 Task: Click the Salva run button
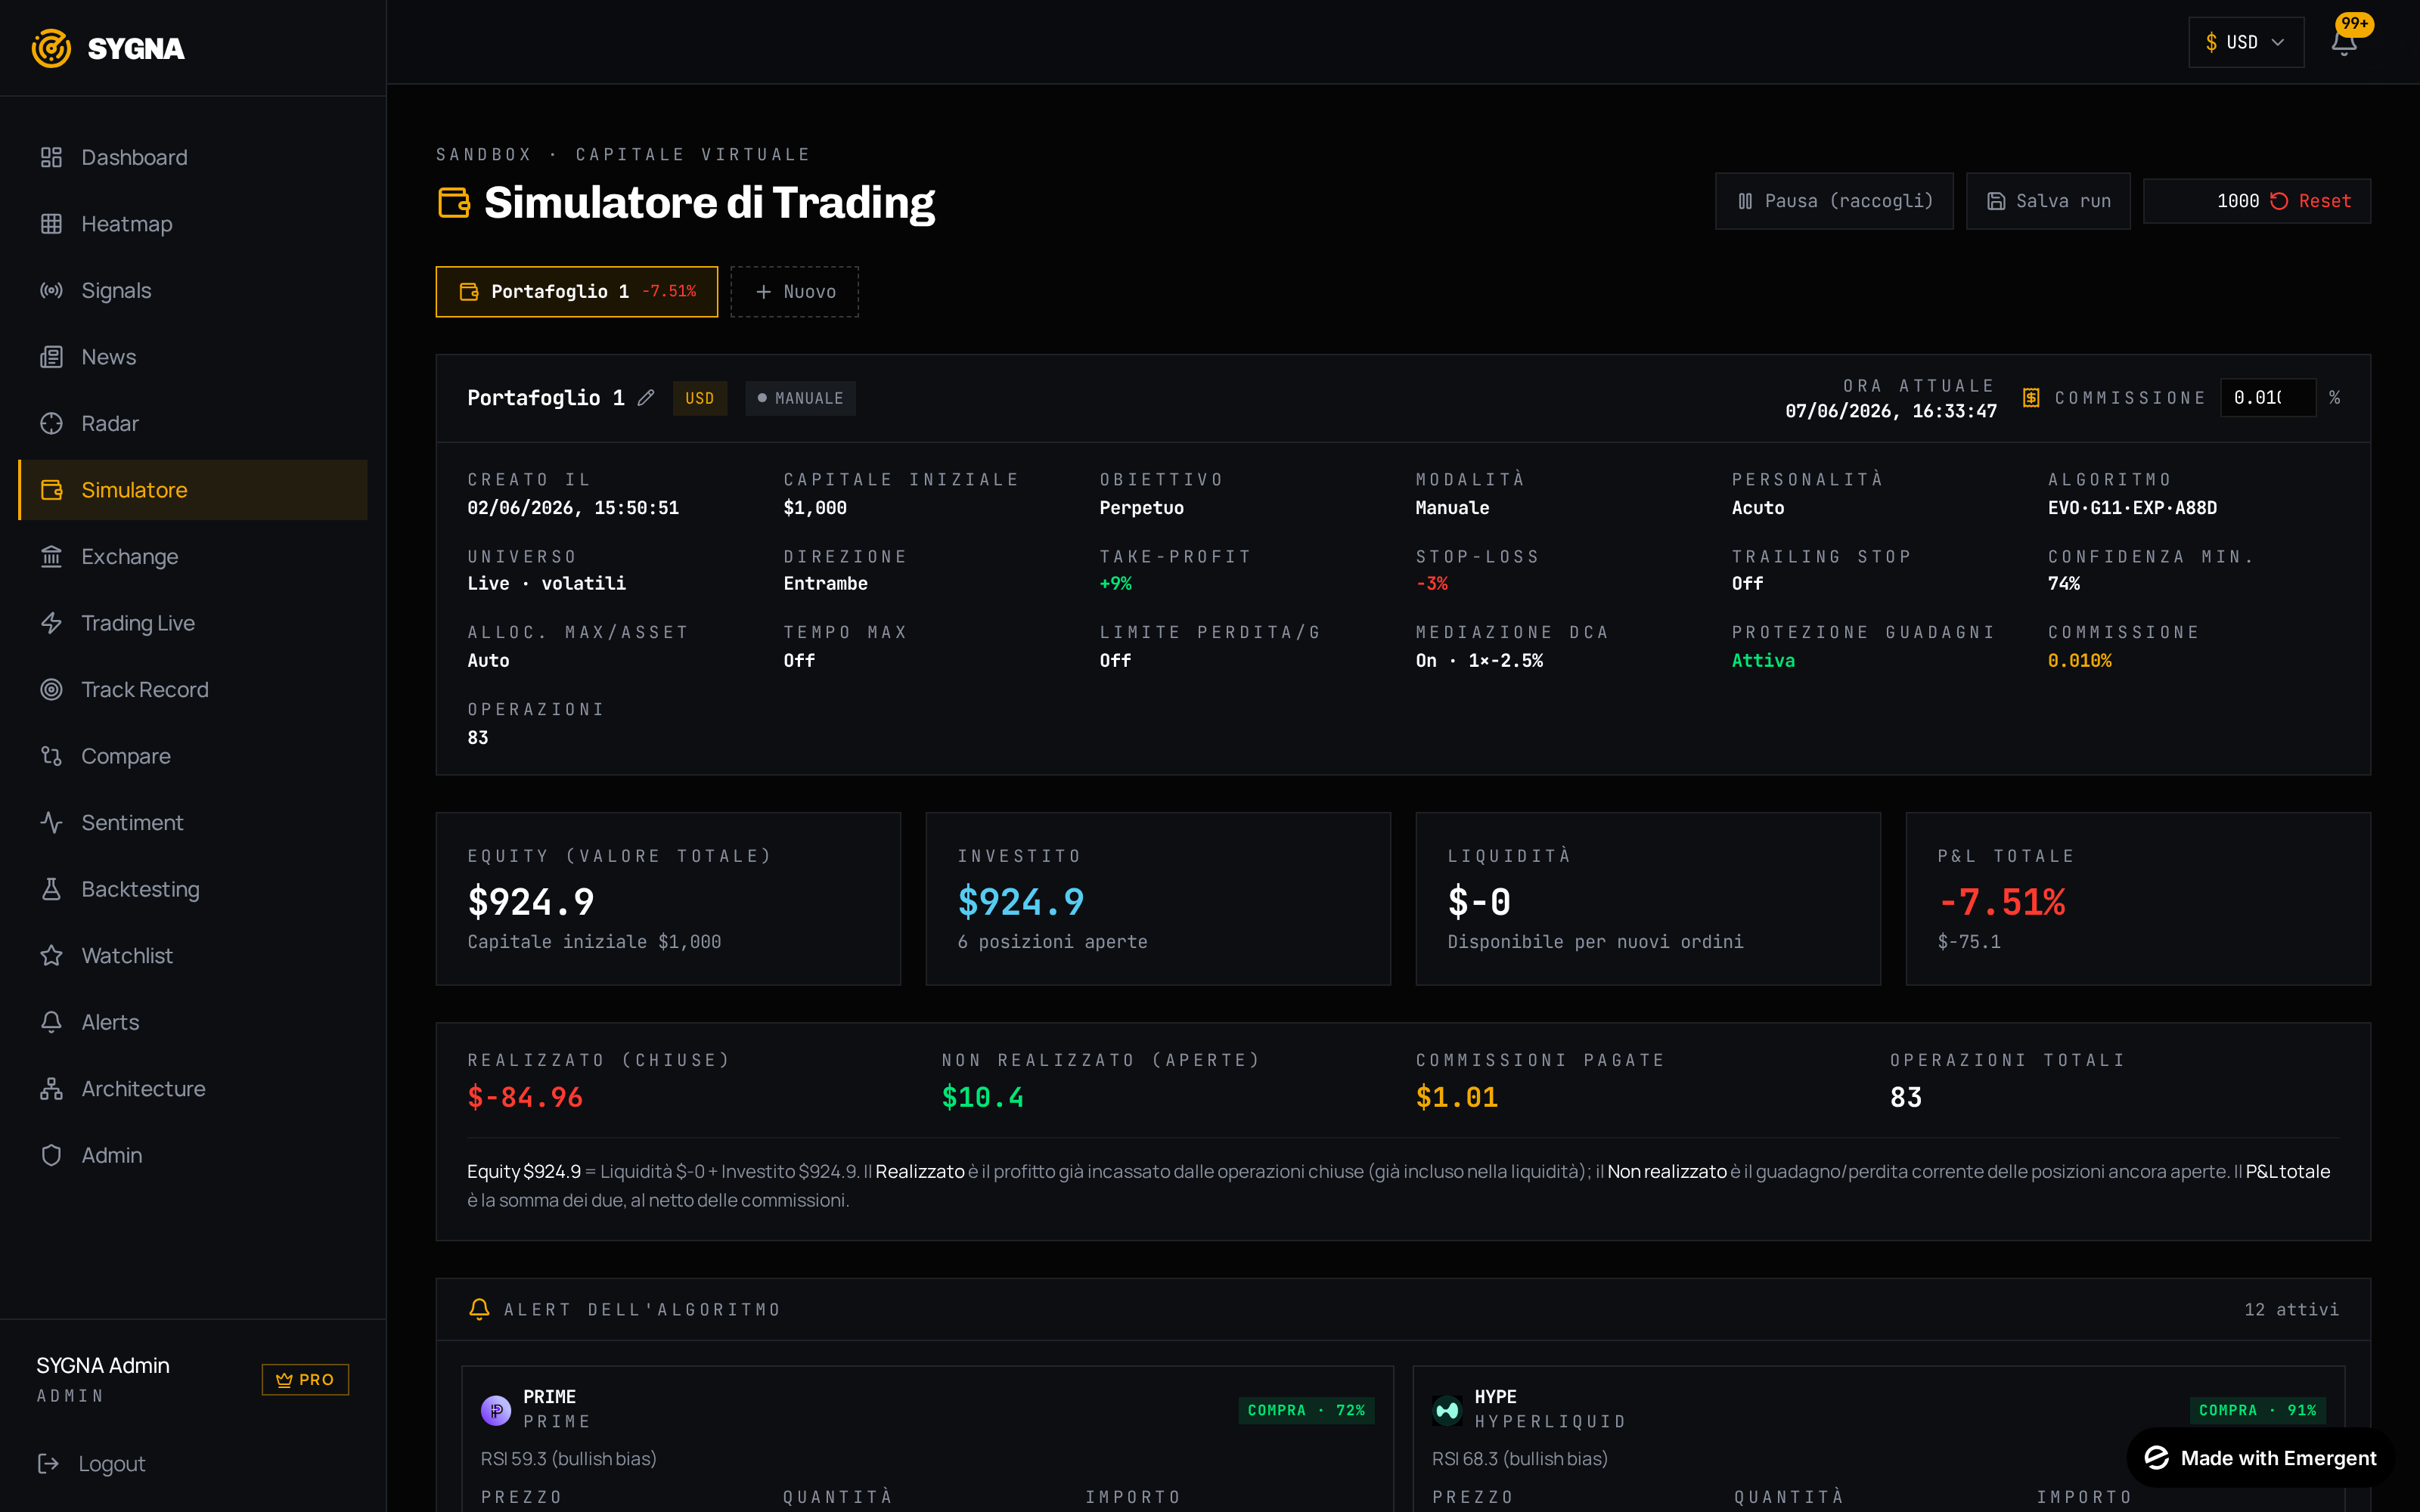[x=2048, y=201]
